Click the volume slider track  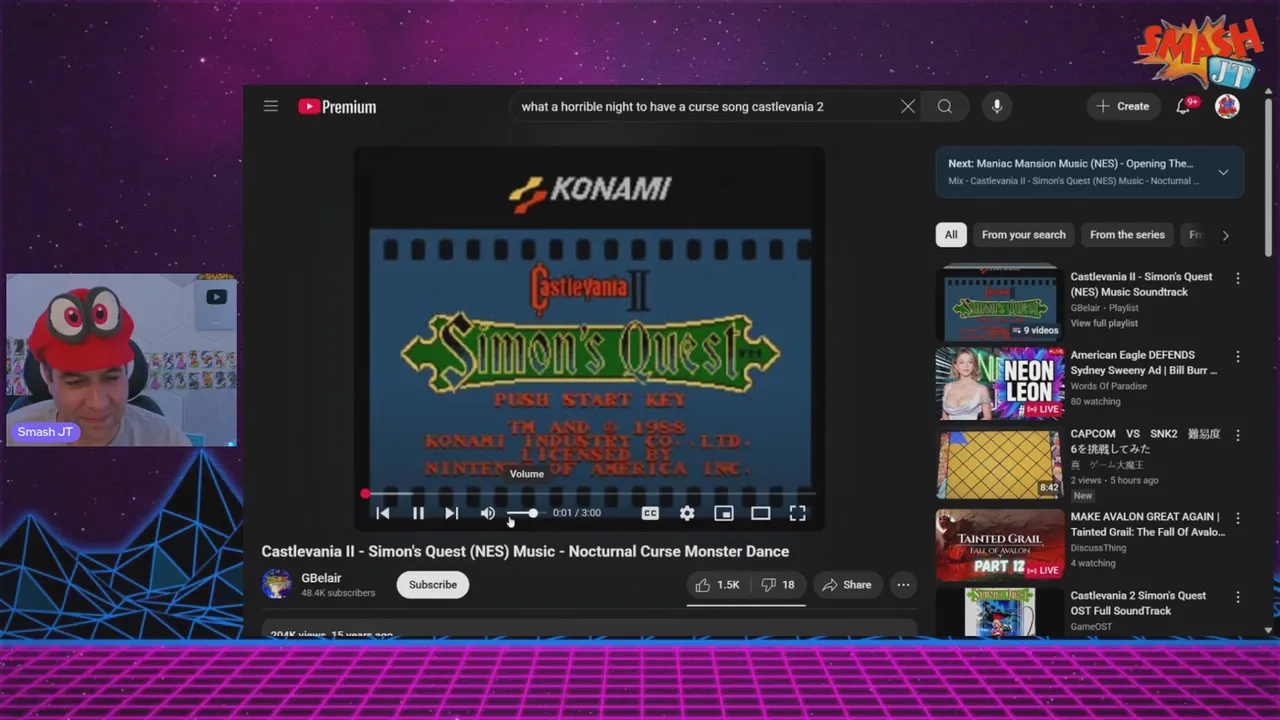tap(522, 513)
